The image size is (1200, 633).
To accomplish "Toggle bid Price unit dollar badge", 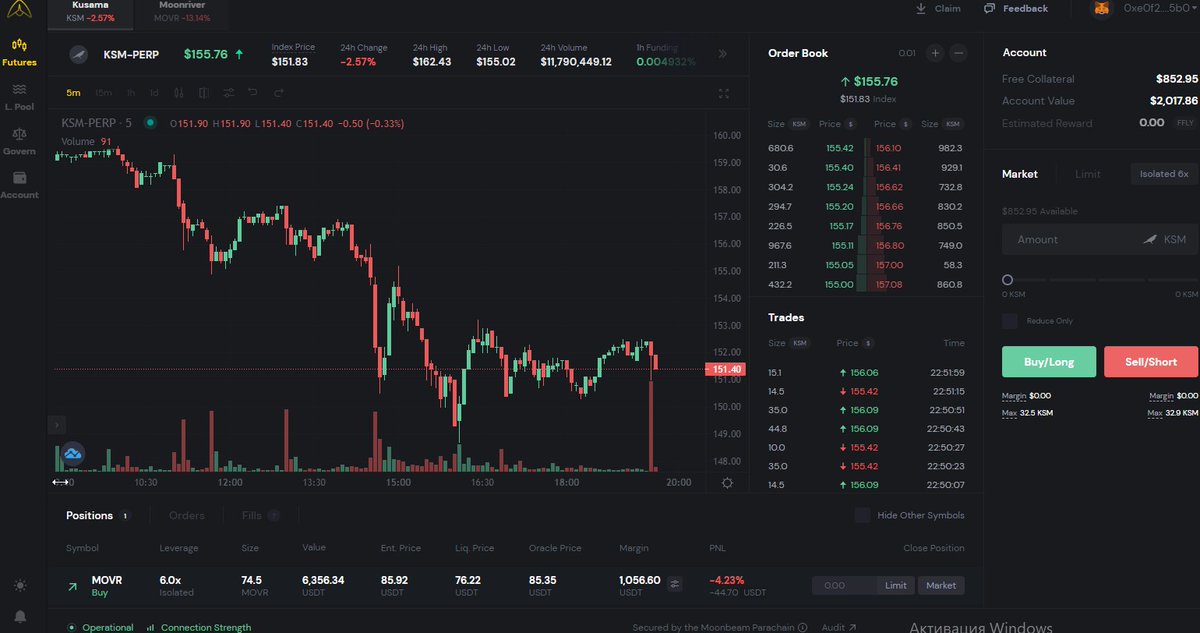I will tap(851, 124).
